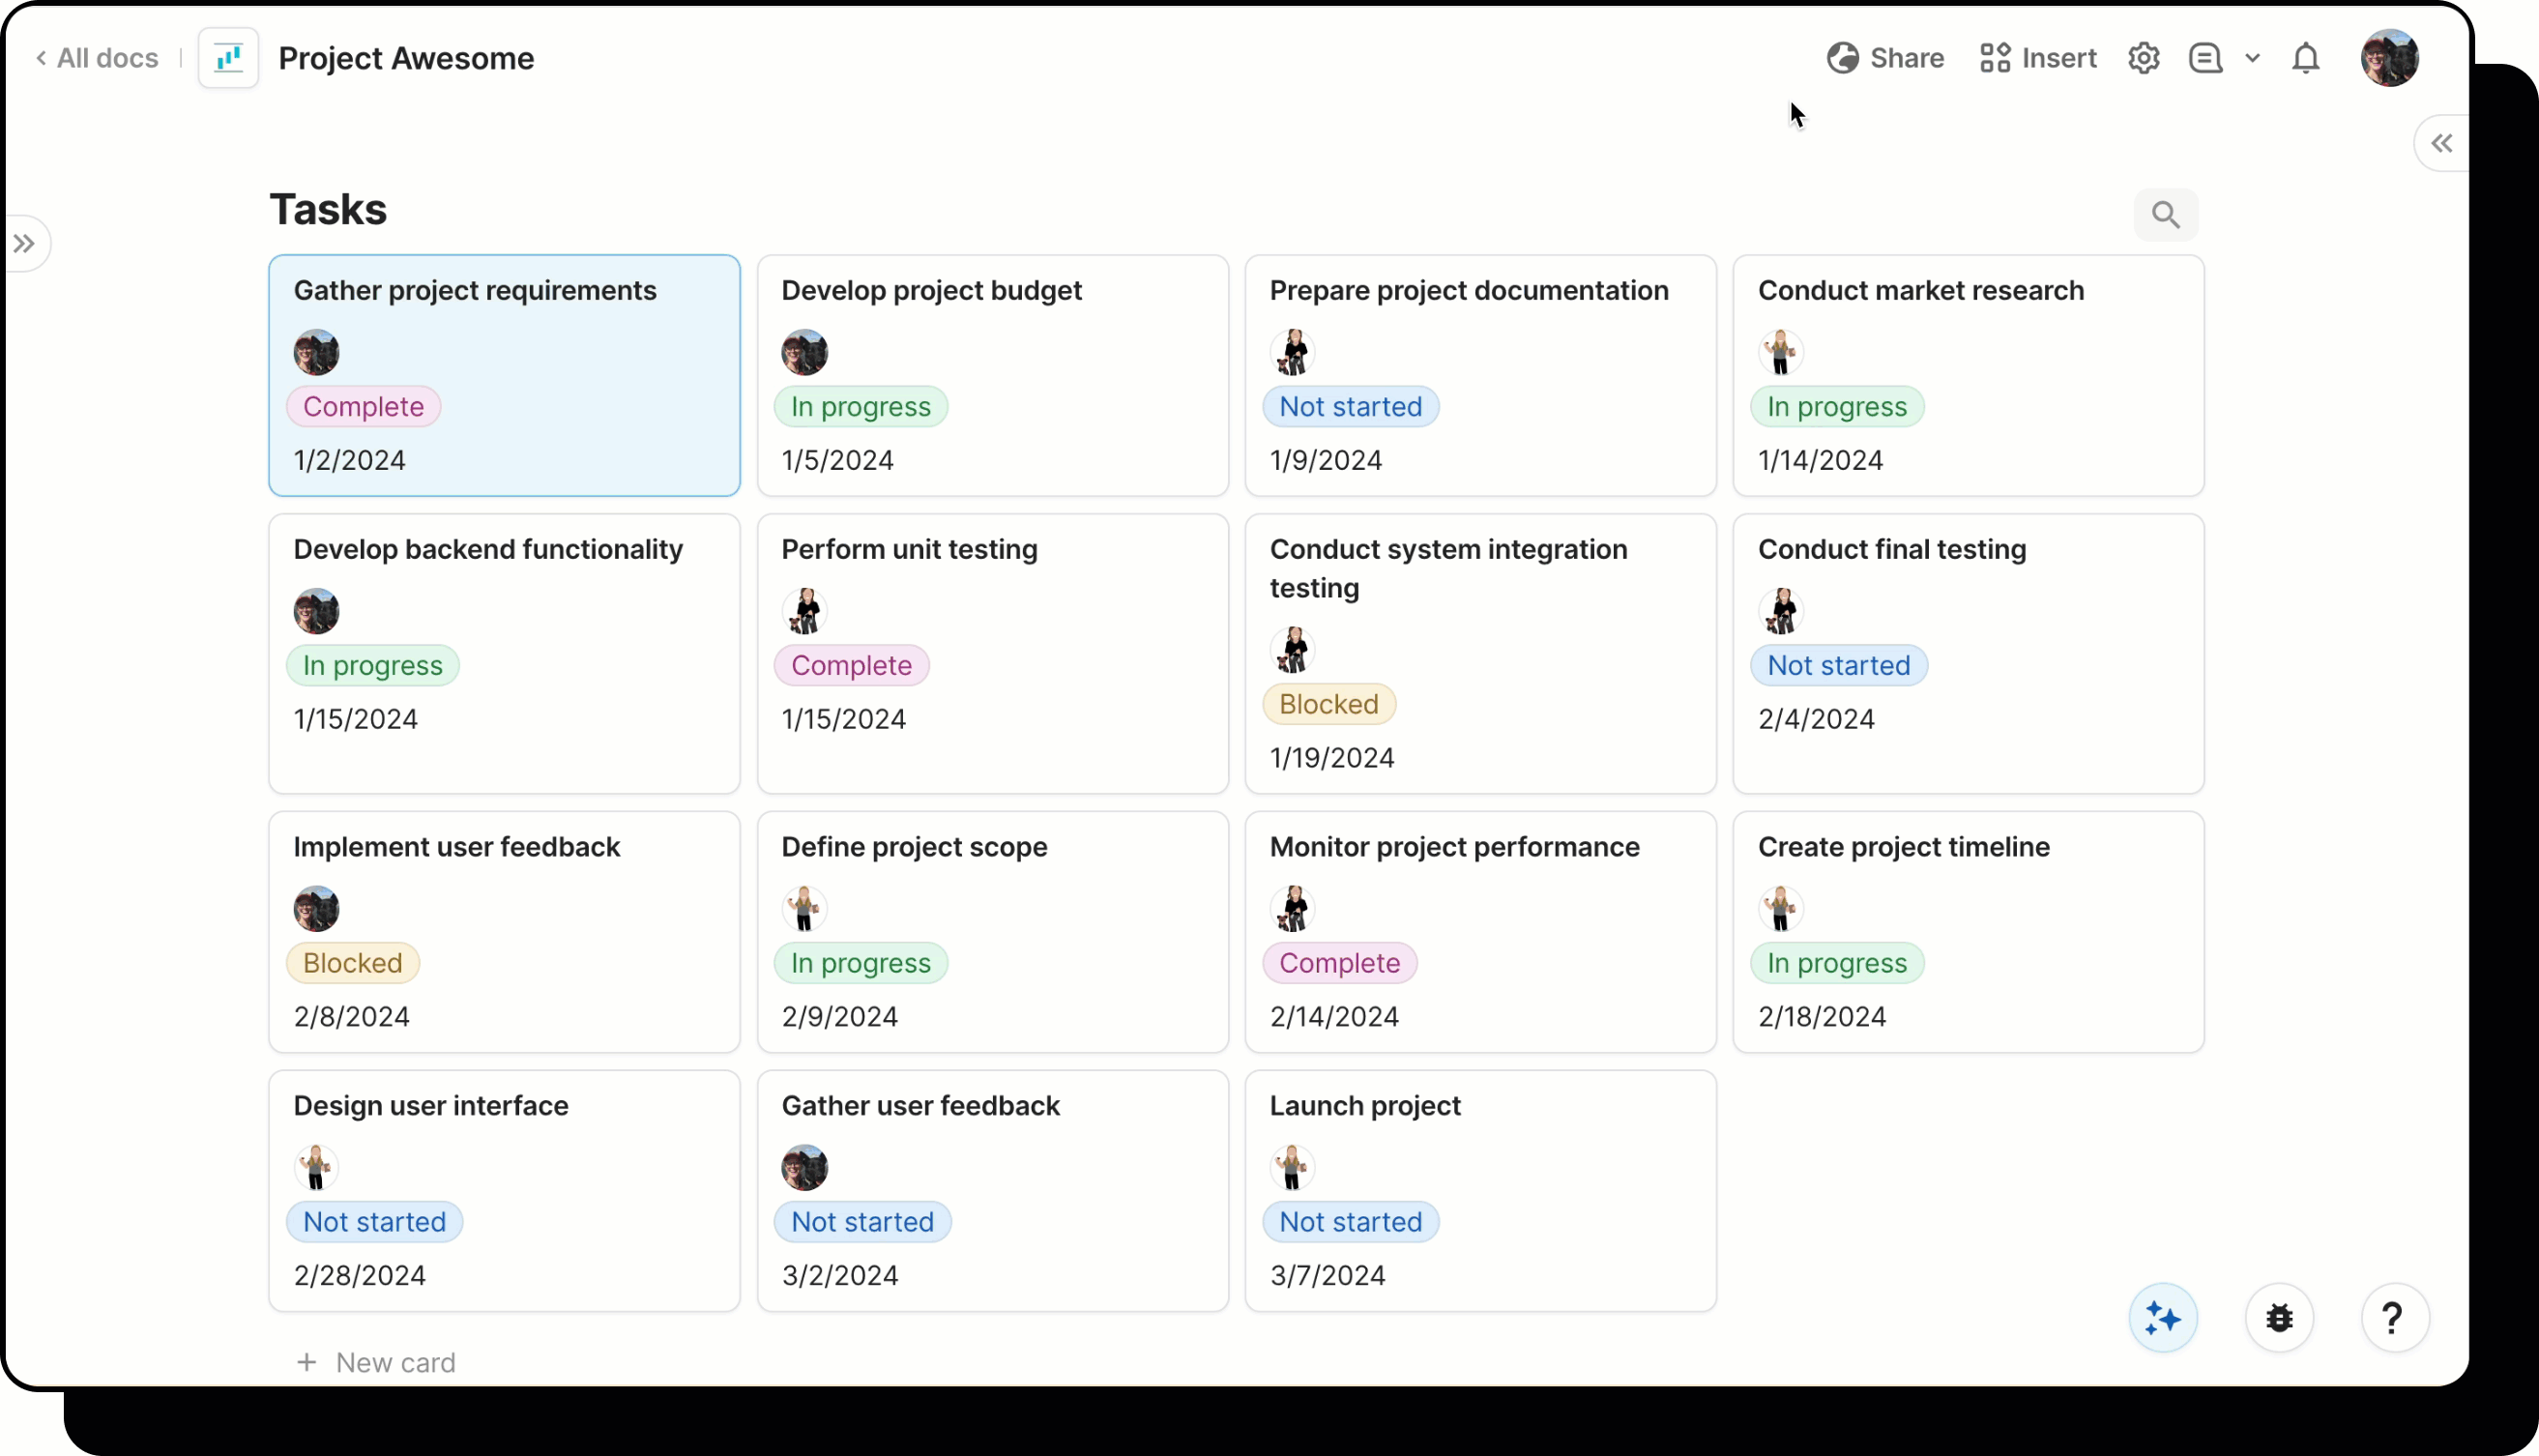The image size is (2539, 1456).
Task: Go back to All docs
Action: tap(97, 58)
